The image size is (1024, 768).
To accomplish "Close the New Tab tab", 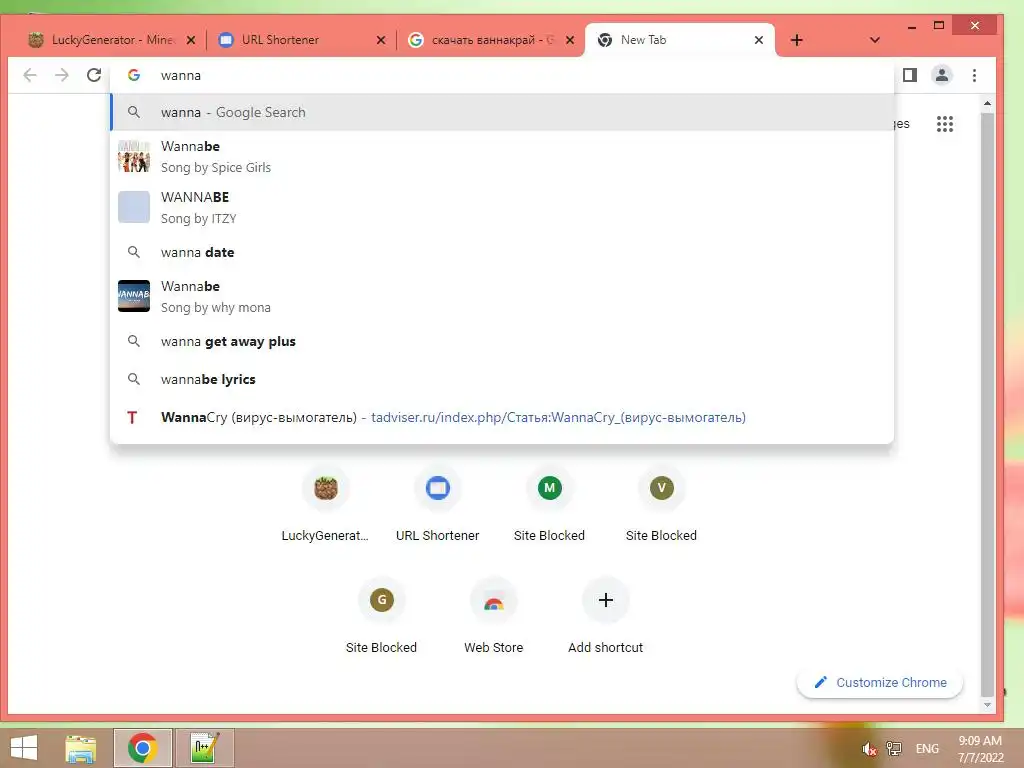I will coord(758,40).
